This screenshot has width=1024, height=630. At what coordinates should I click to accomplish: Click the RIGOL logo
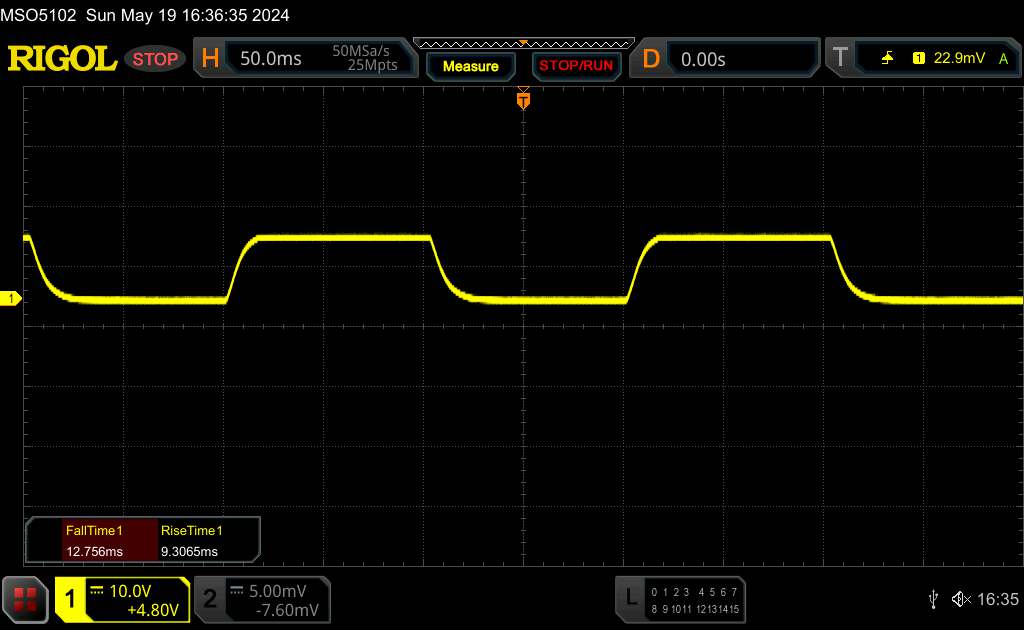point(62,59)
